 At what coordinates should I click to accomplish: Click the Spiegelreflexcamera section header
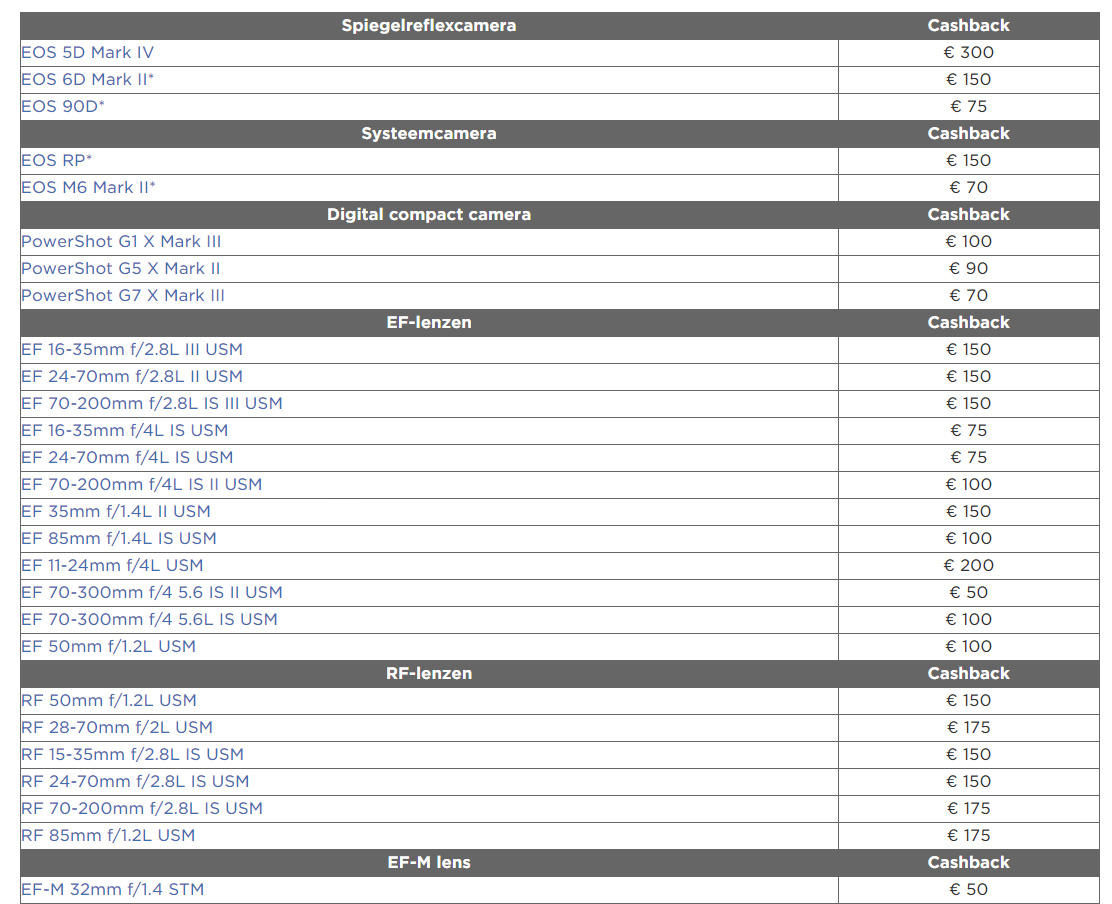(429, 26)
